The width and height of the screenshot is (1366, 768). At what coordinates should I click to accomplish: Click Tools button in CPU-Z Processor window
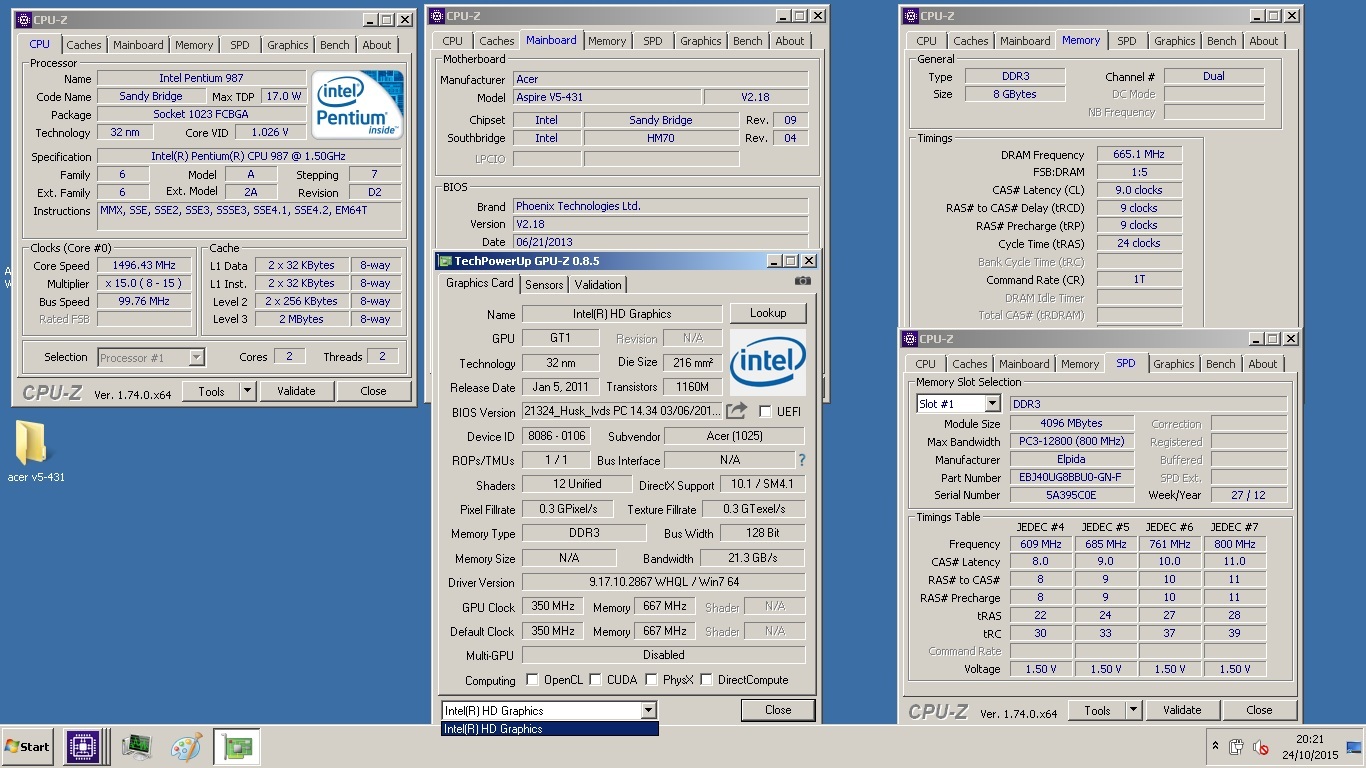pos(211,392)
